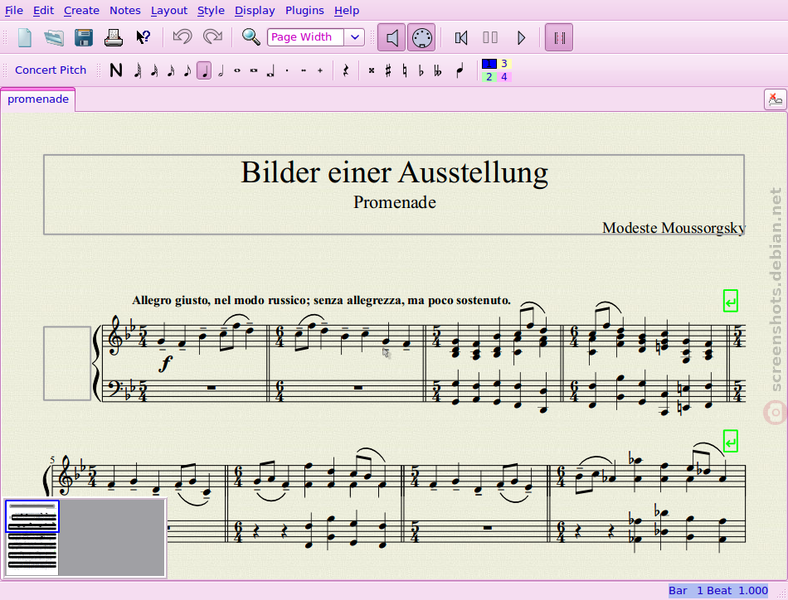Viewport: 788px width, 600px height.
Task: Click the Page Width zoom text field
Action: pos(306,37)
